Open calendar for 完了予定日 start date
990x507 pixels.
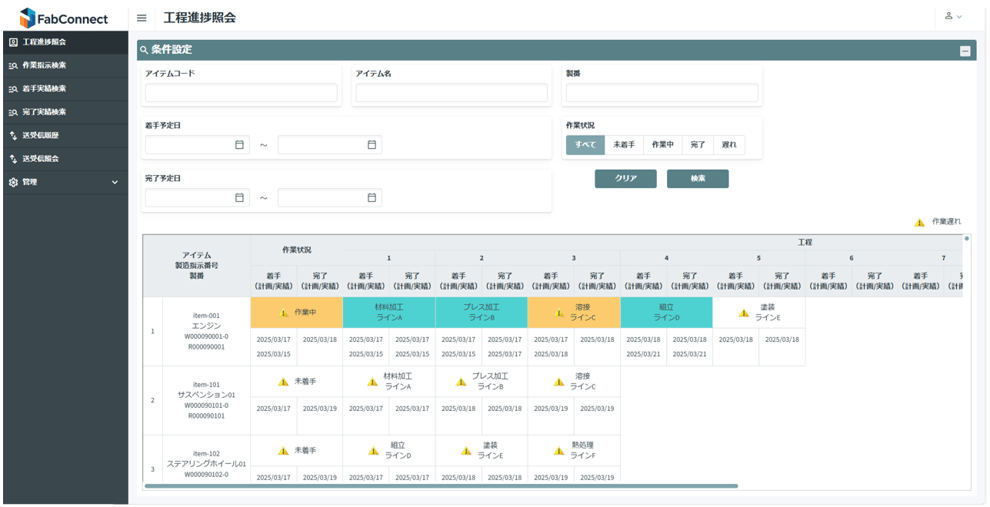(239, 198)
